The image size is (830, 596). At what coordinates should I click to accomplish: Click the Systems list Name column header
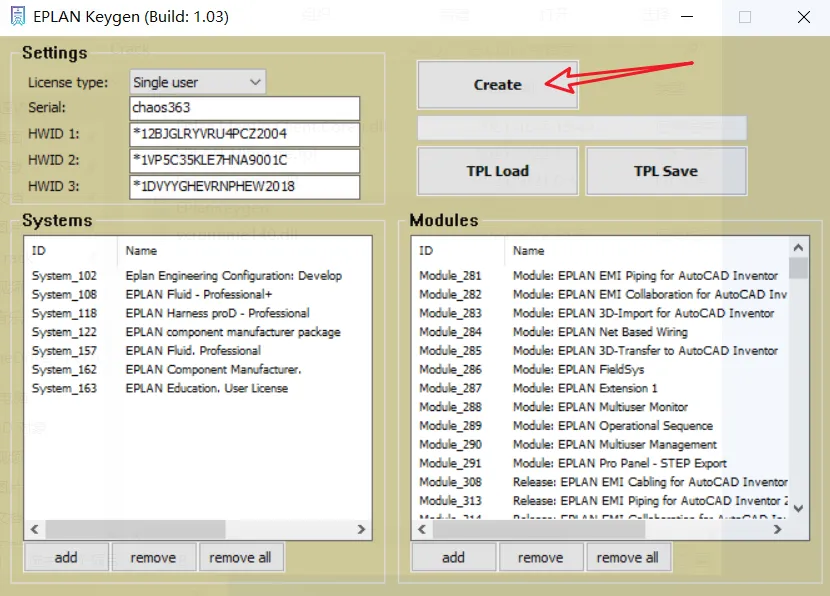click(244, 250)
